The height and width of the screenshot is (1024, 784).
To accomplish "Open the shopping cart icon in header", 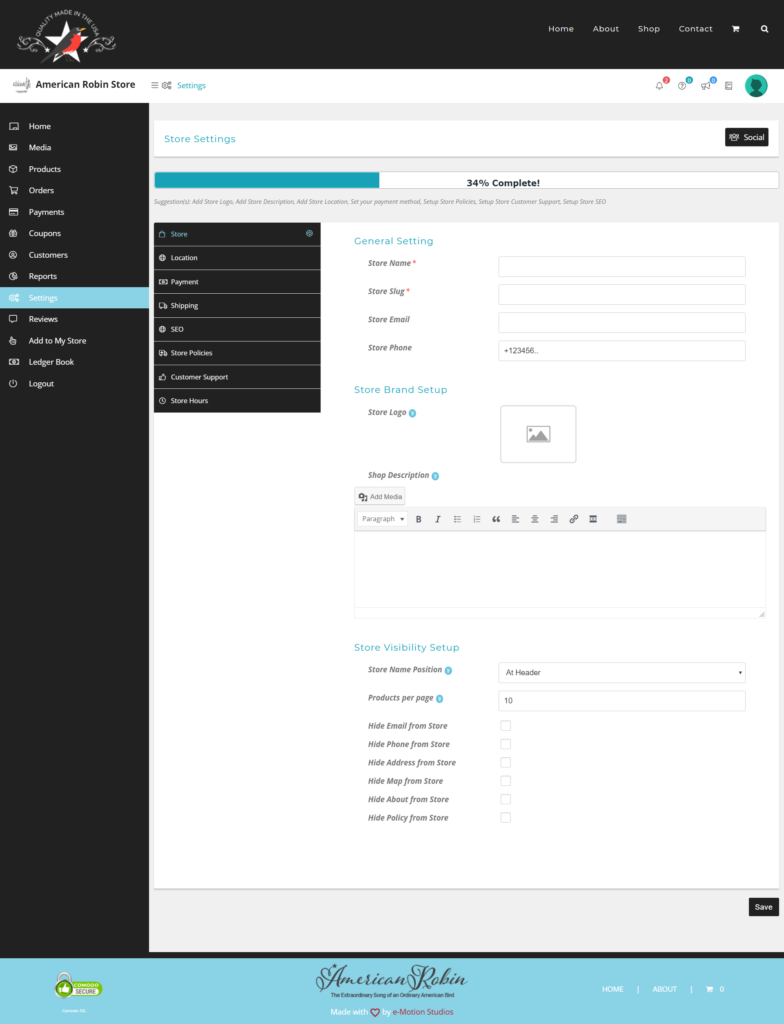I will 736,29.
